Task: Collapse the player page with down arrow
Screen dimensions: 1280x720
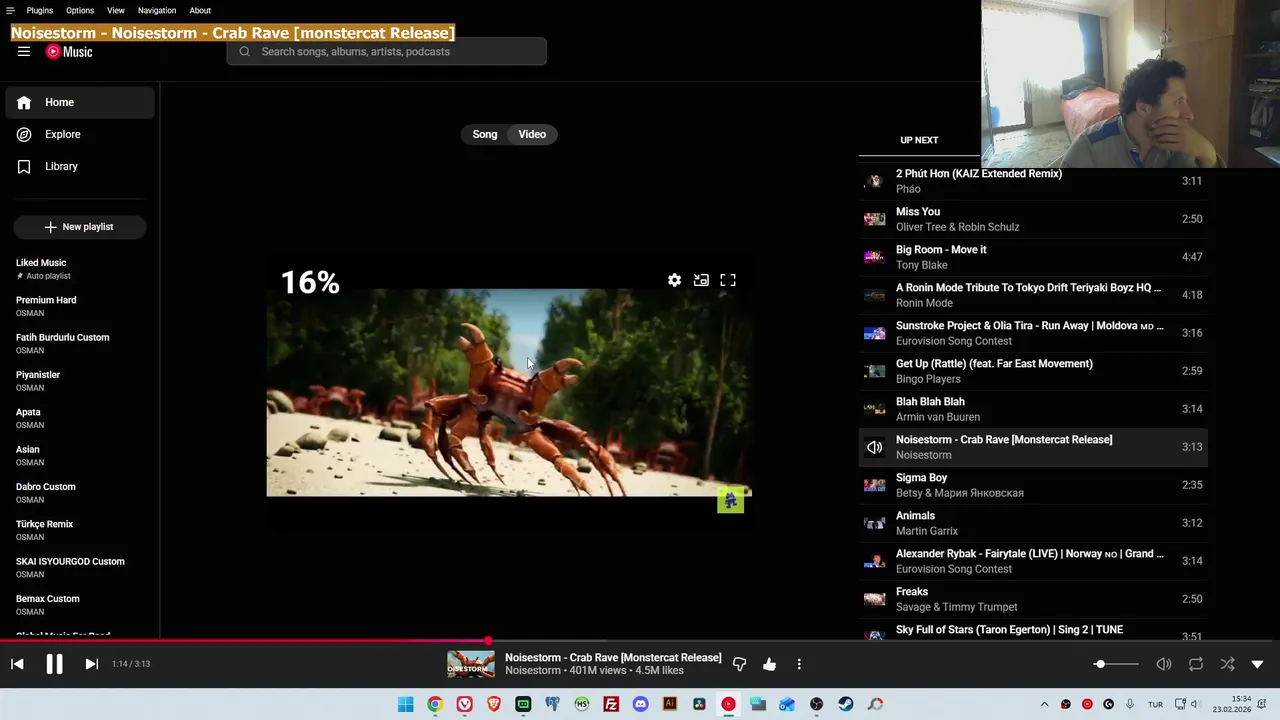Action: pos(1257,664)
